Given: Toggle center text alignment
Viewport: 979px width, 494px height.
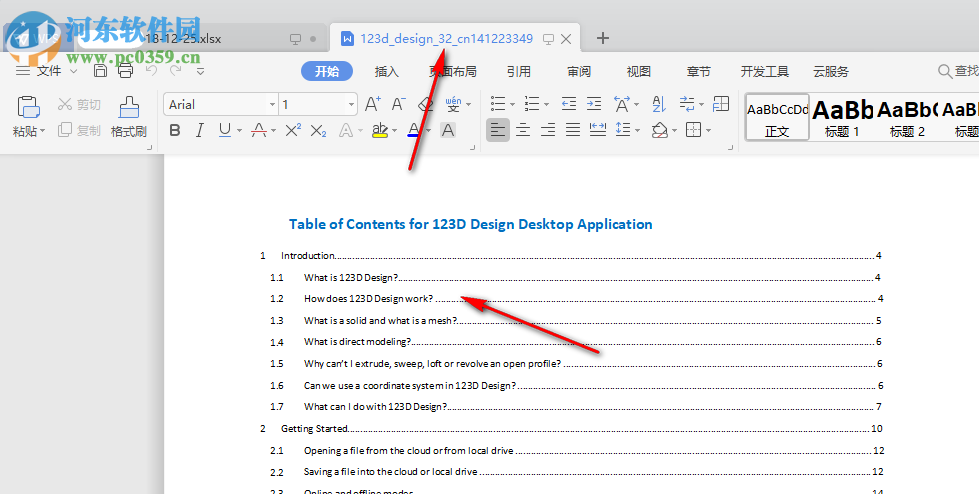Looking at the screenshot, I should point(522,130).
